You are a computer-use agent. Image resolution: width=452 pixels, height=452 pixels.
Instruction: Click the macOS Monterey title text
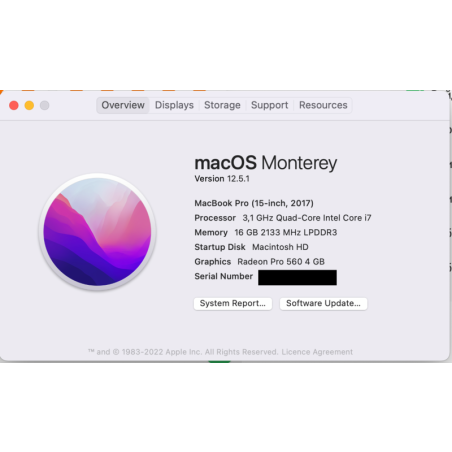pyautogui.click(x=266, y=163)
